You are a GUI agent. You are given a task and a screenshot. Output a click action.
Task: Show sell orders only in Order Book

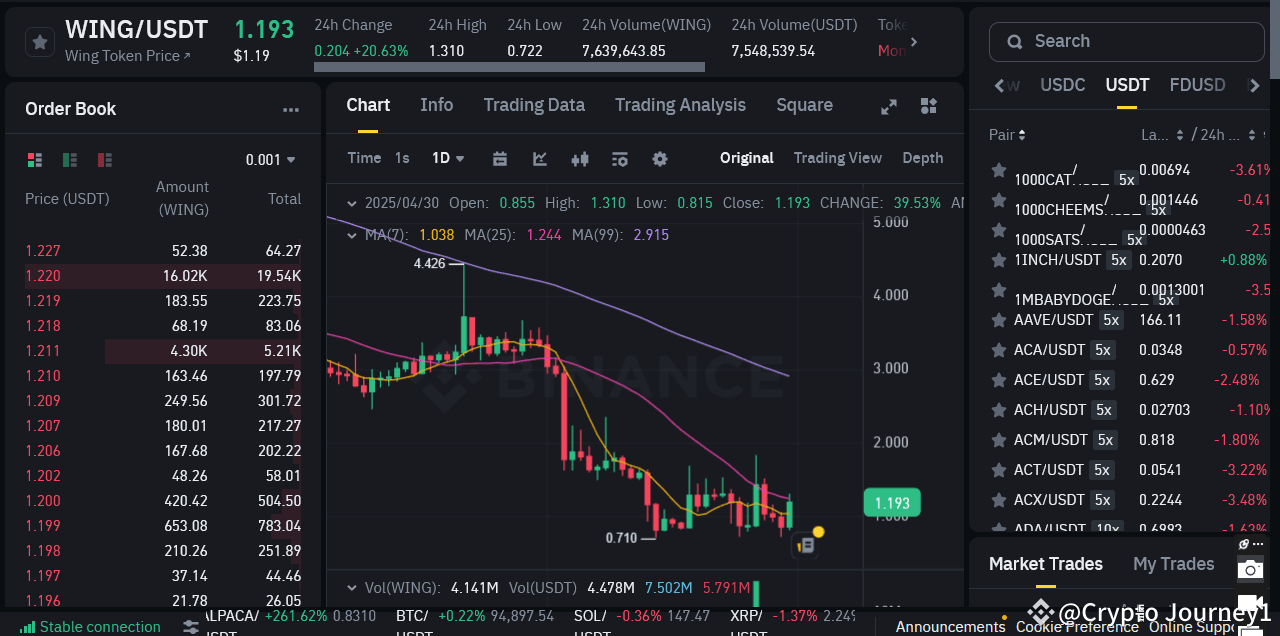pos(104,159)
